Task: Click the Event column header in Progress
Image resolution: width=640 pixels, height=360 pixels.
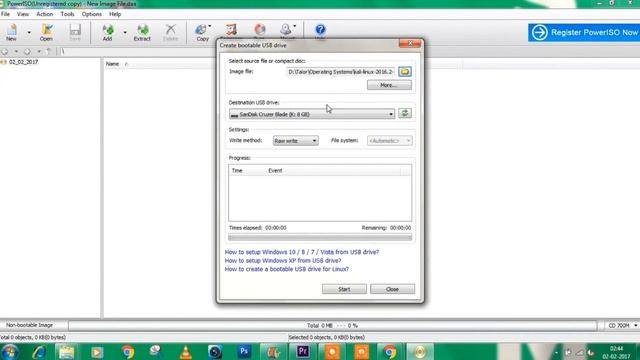Action: (275, 171)
